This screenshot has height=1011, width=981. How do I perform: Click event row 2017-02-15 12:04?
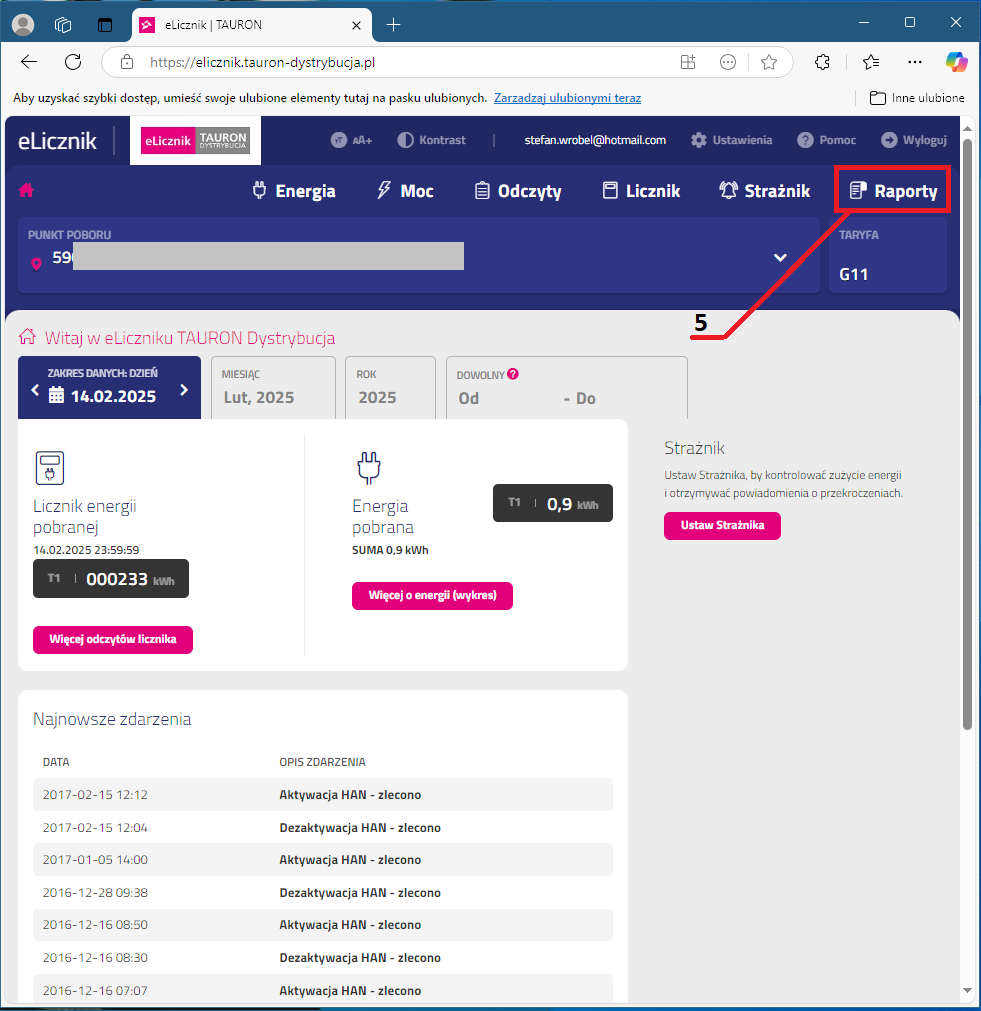coord(322,827)
